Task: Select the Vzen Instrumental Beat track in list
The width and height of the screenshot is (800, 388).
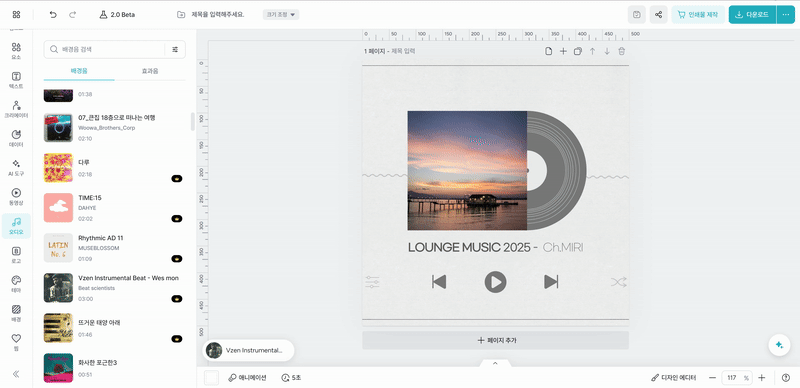Action: pyautogui.click(x=113, y=287)
